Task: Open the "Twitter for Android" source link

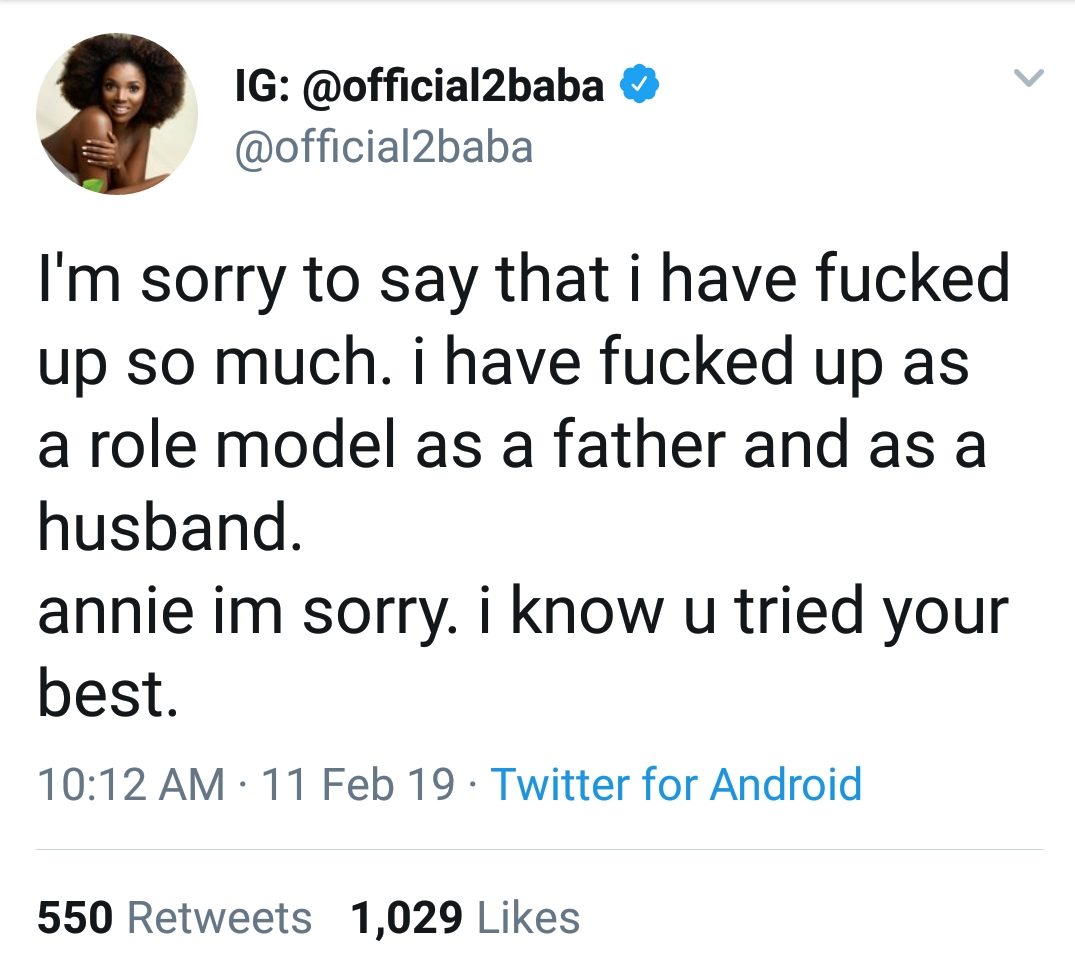Action: [676, 784]
